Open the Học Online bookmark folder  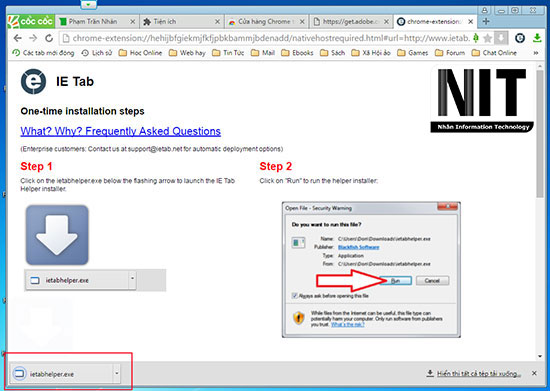click(140, 53)
